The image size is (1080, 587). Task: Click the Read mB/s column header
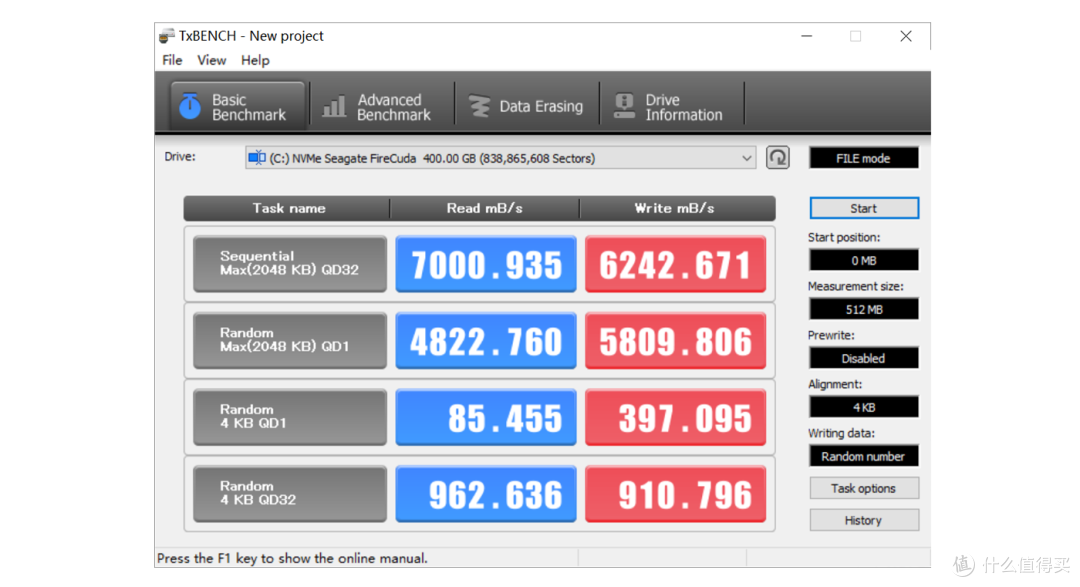484,208
